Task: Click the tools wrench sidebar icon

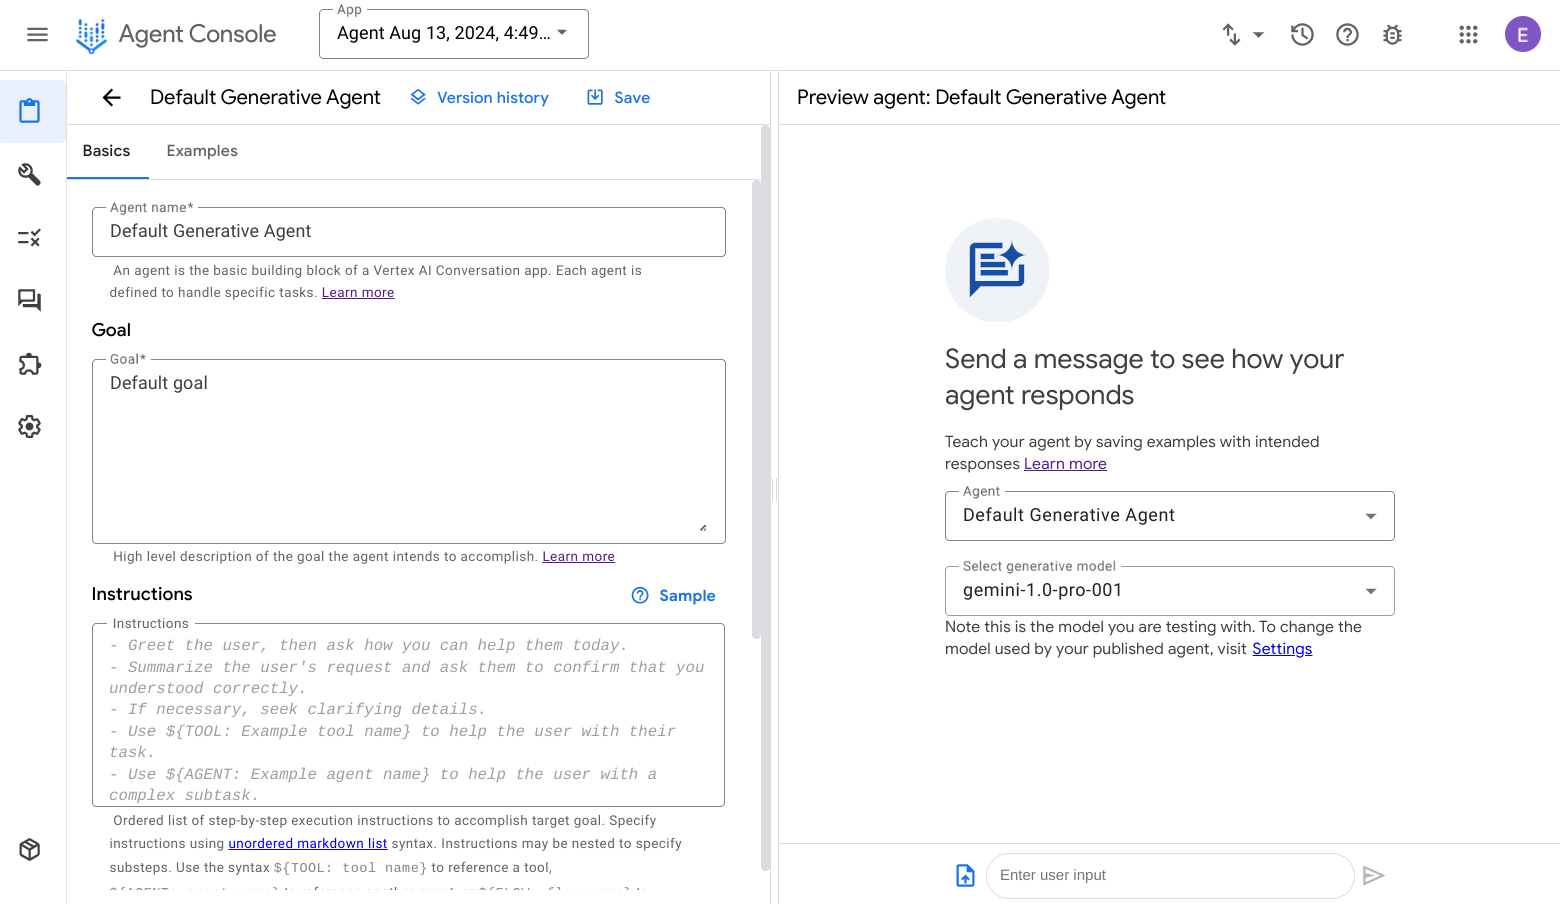Action: (30, 174)
